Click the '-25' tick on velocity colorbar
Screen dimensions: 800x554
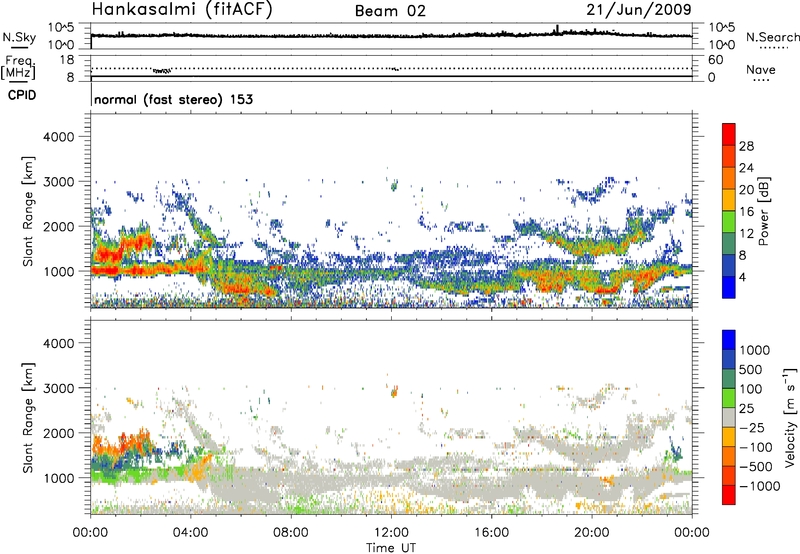tap(755, 428)
